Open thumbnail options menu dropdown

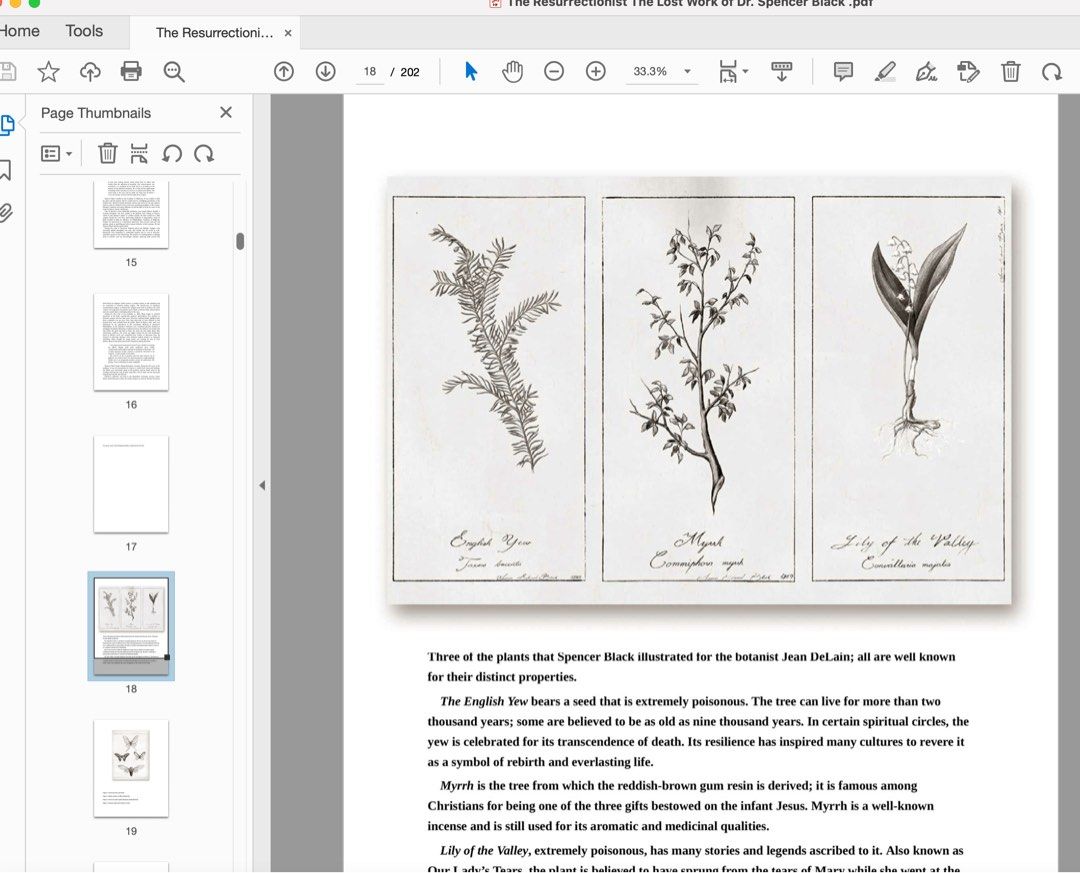[x=57, y=153]
